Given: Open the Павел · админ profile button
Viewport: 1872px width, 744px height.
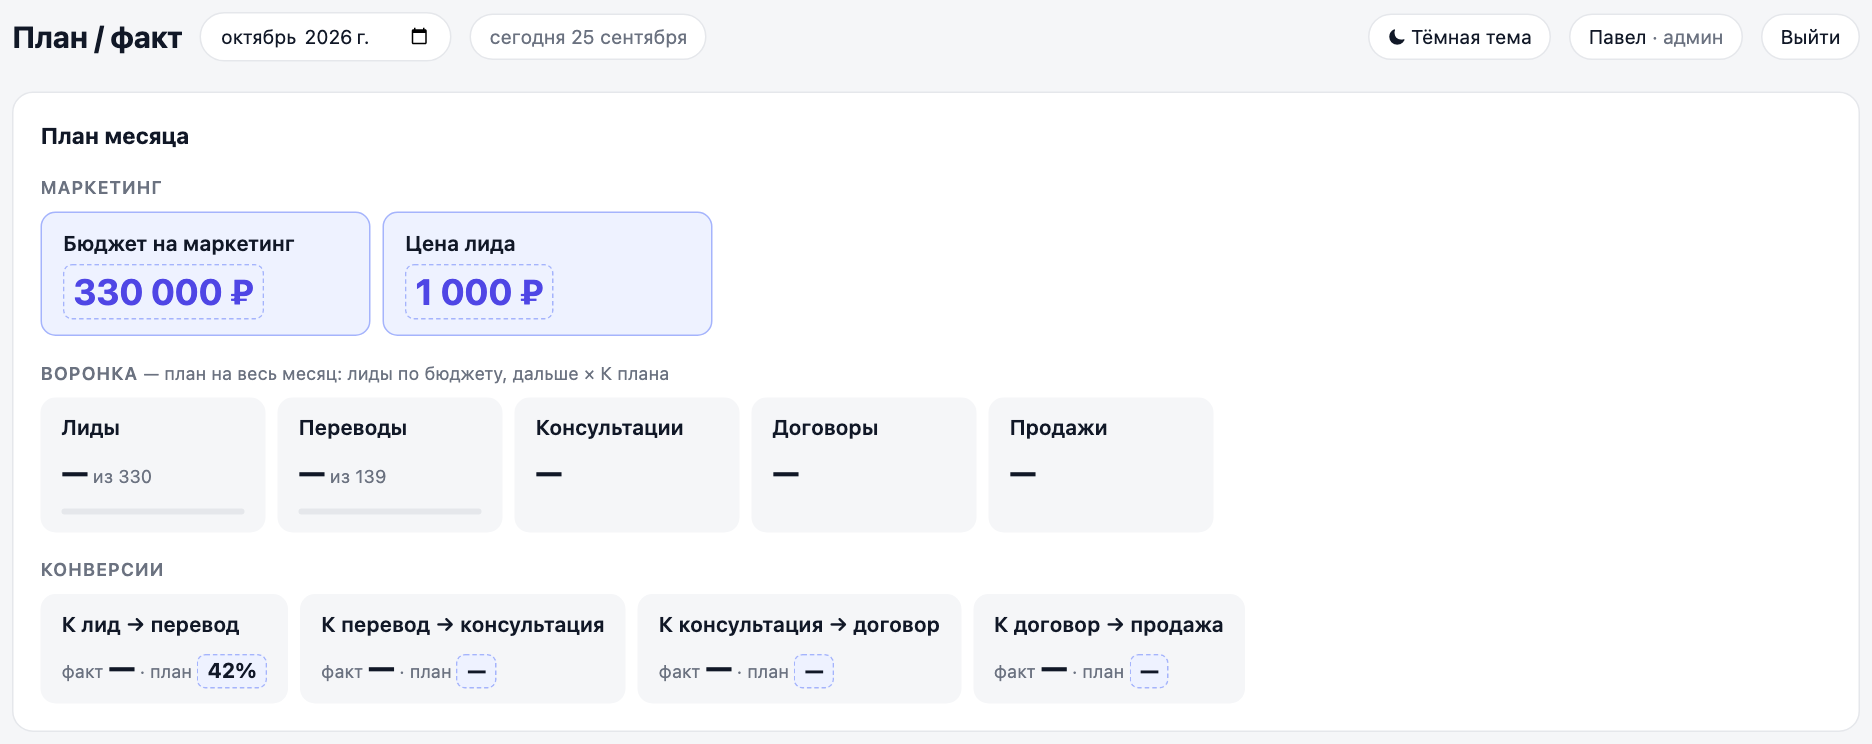Looking at the screenshot, I should pyautogui.click(x=1656, y=37).
